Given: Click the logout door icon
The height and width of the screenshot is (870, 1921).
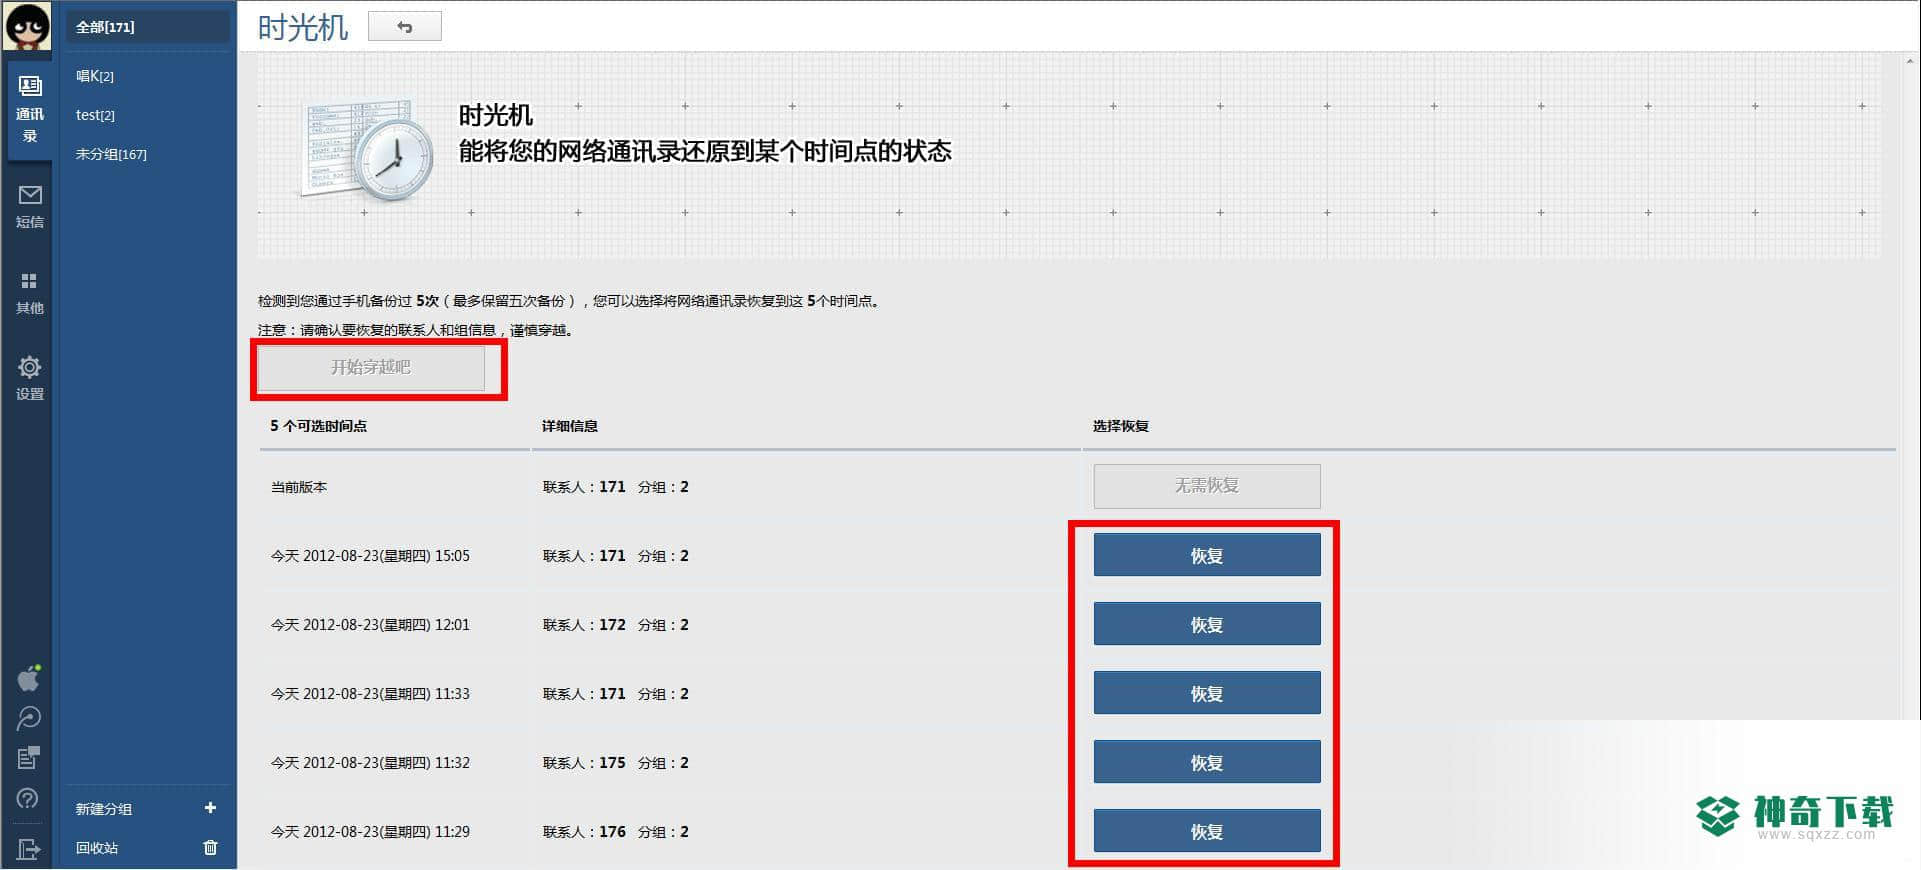Looking at the screenshot, I should point(29,848).
